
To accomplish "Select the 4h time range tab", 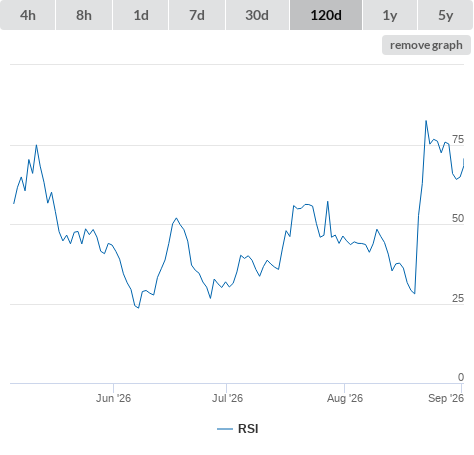I will [x=28, y=15].
